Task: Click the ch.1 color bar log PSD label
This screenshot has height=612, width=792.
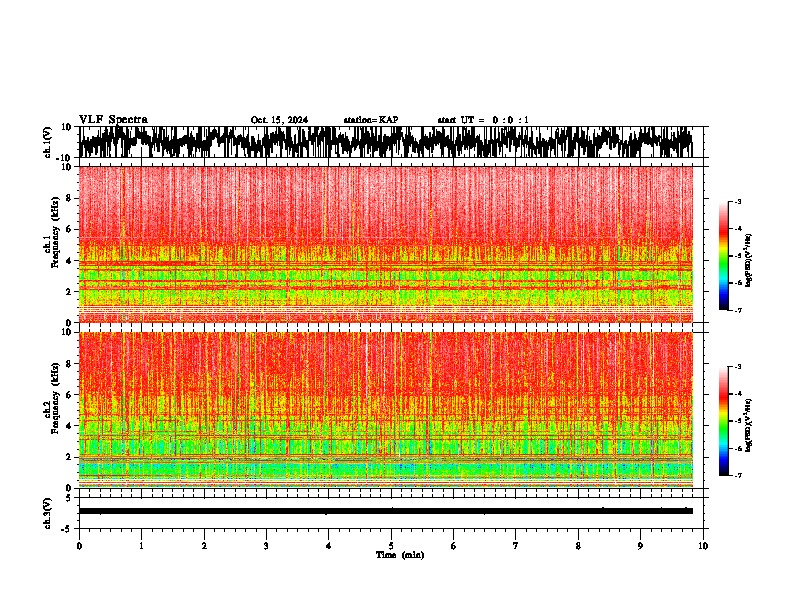Action: point(749,261)
